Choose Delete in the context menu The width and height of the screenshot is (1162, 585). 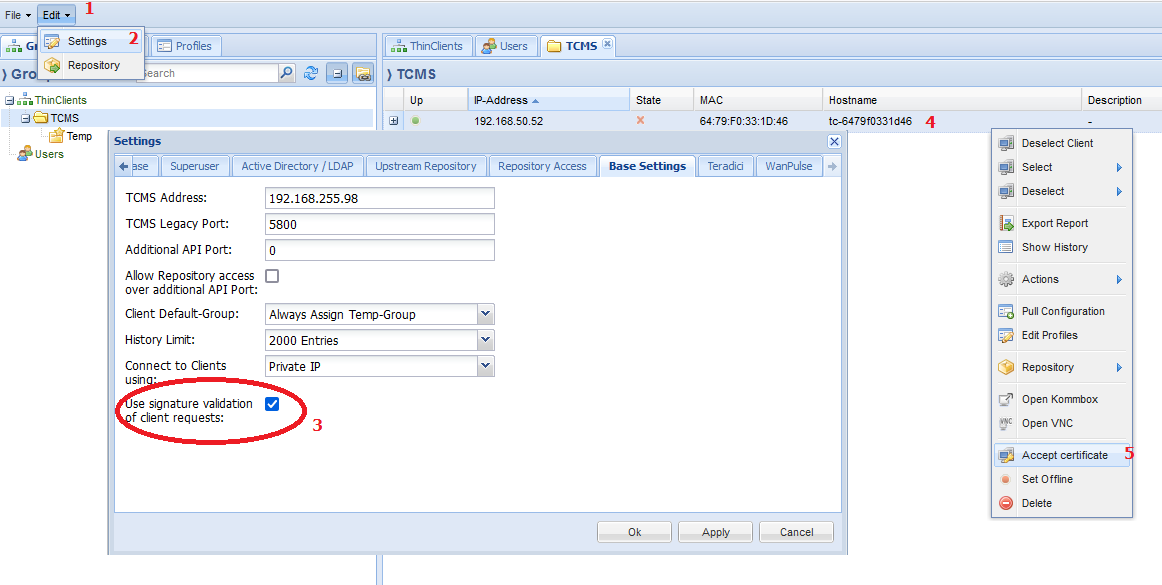pos(1061,503)
